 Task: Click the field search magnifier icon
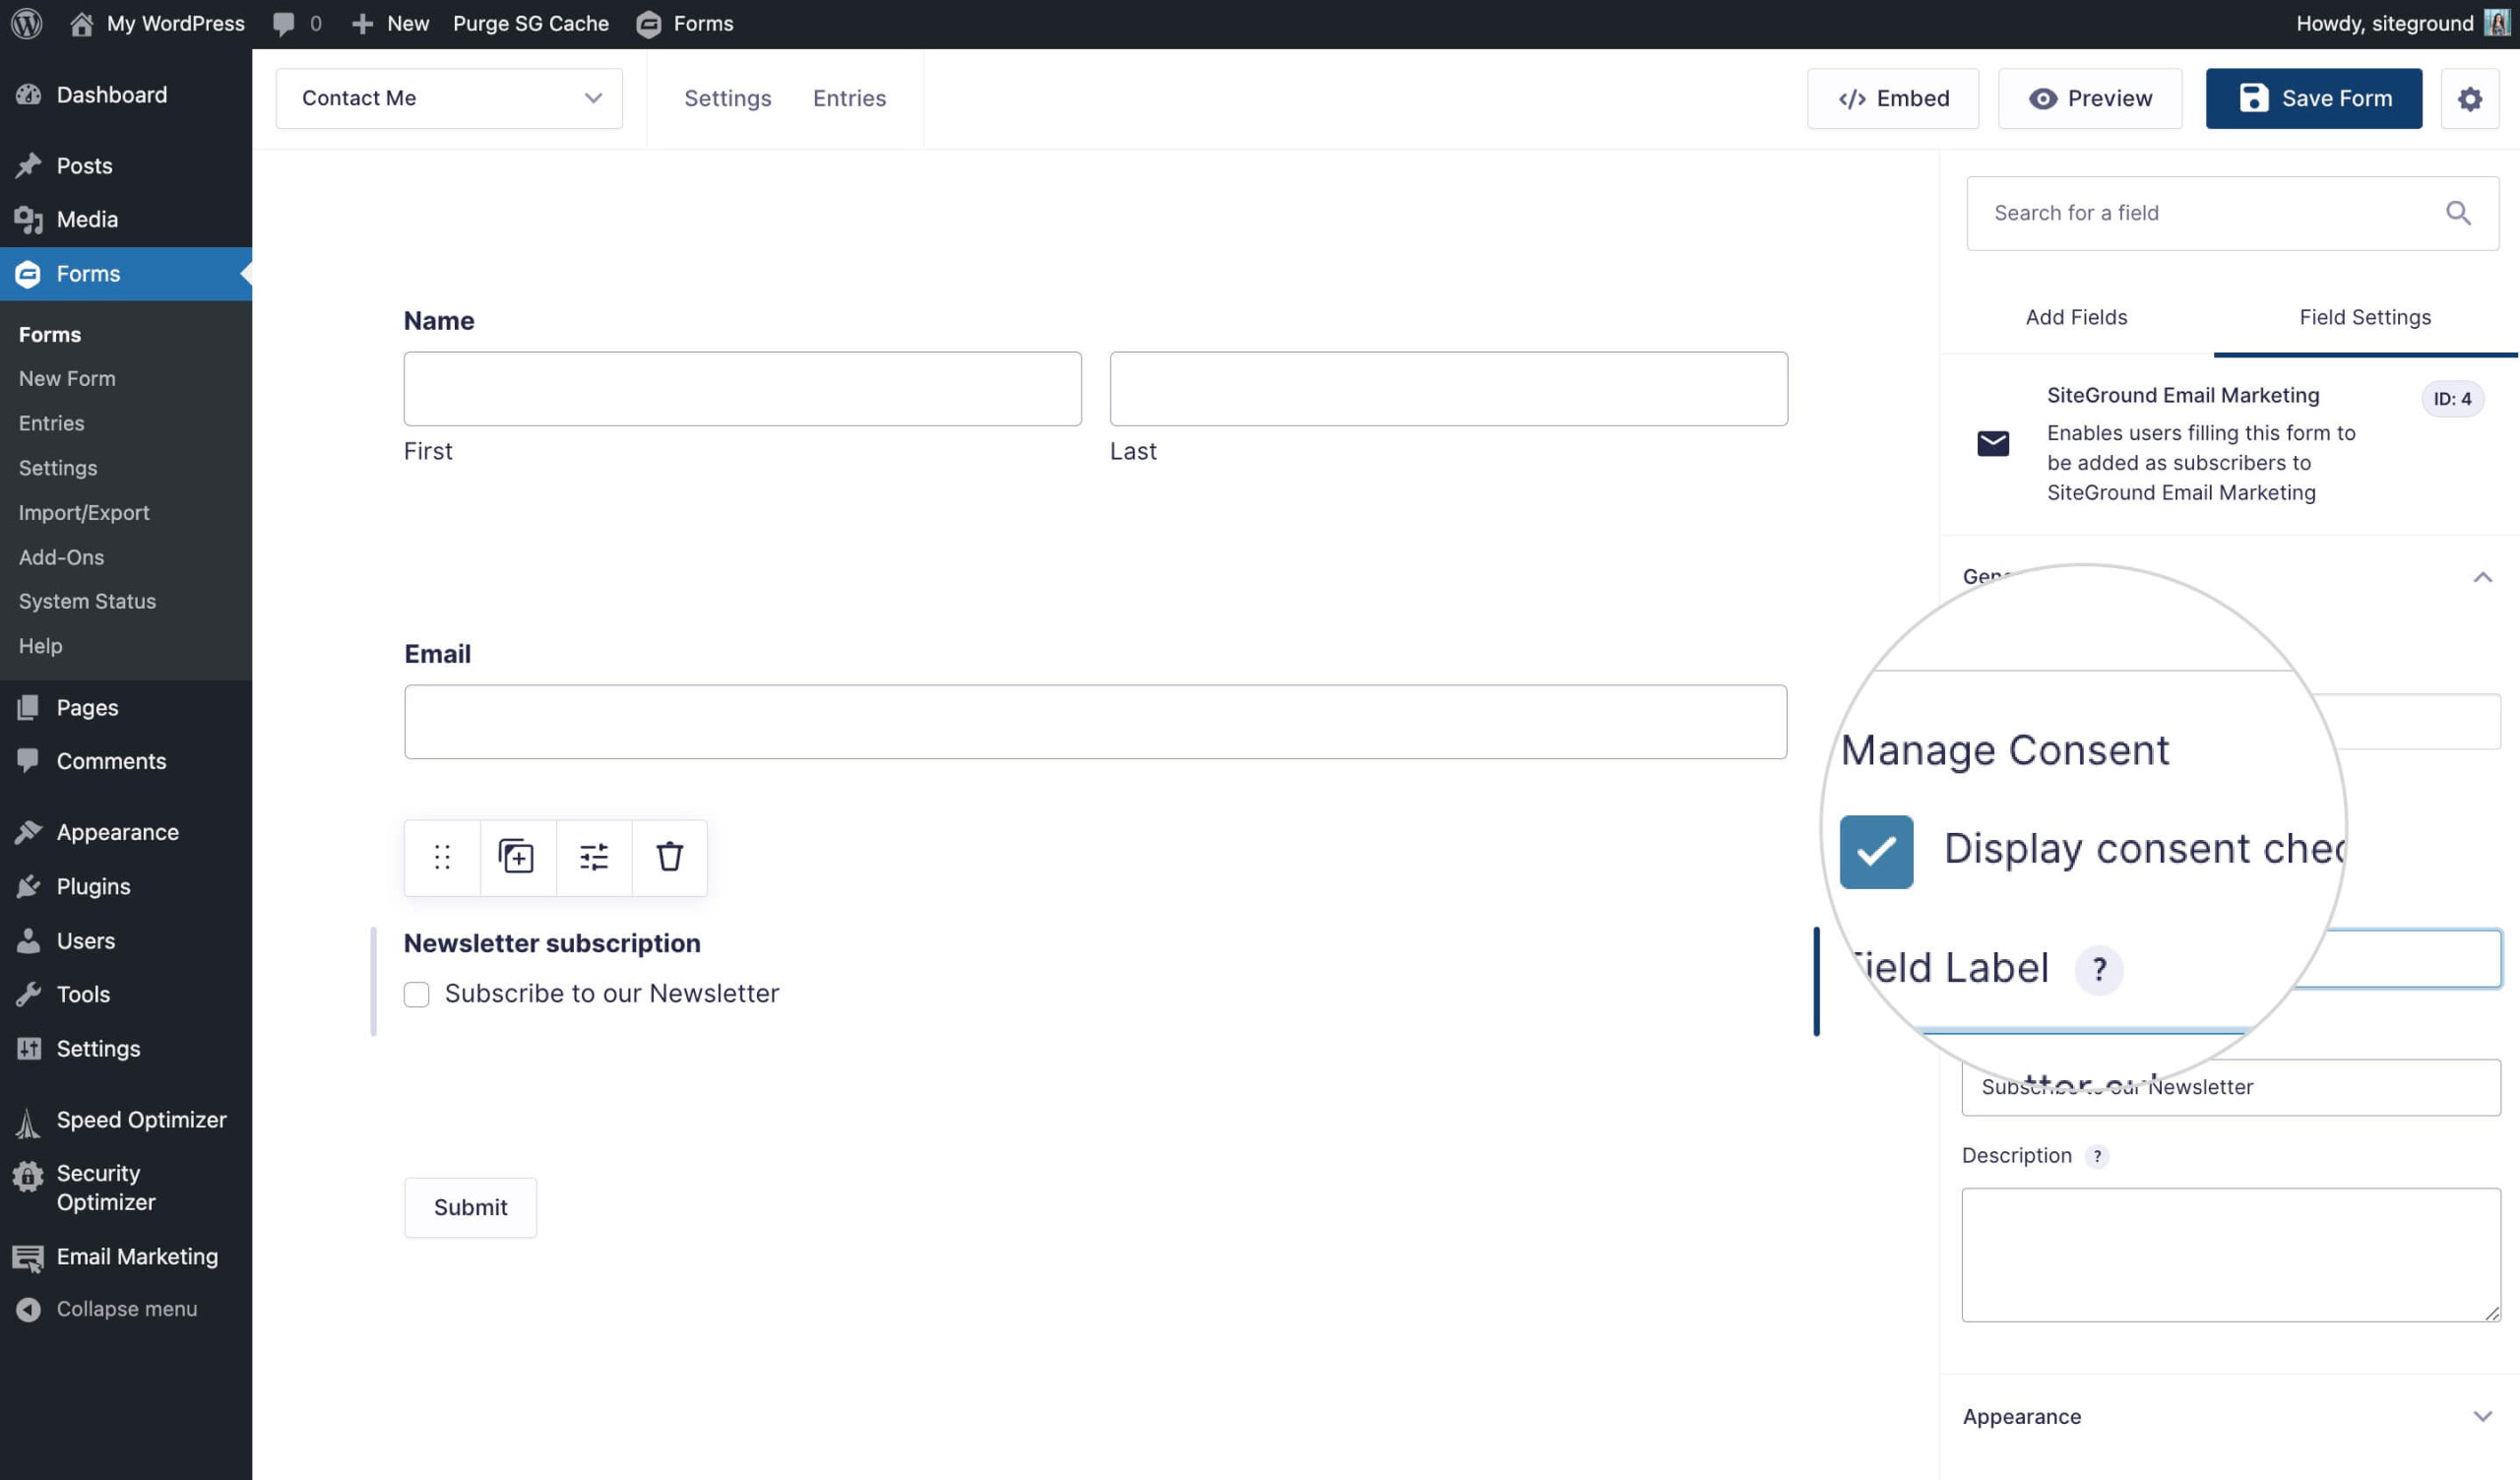pyautogui.click(x=2458, y=213)
